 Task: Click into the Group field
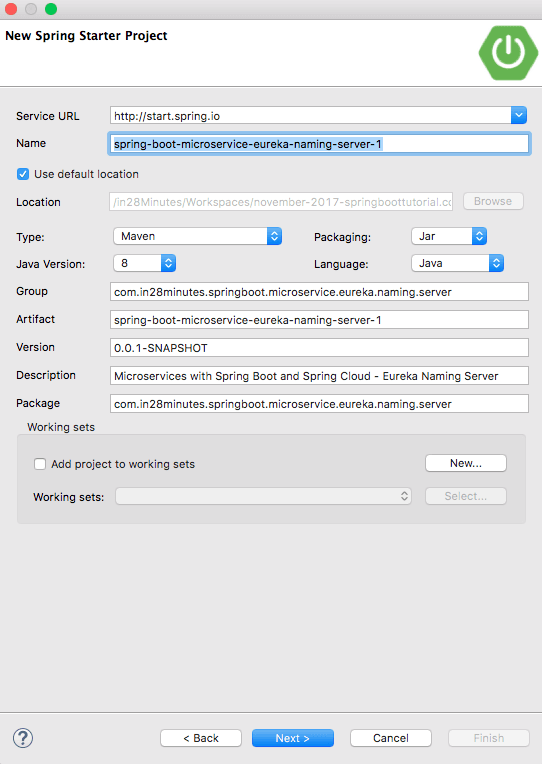coord(319,292)
